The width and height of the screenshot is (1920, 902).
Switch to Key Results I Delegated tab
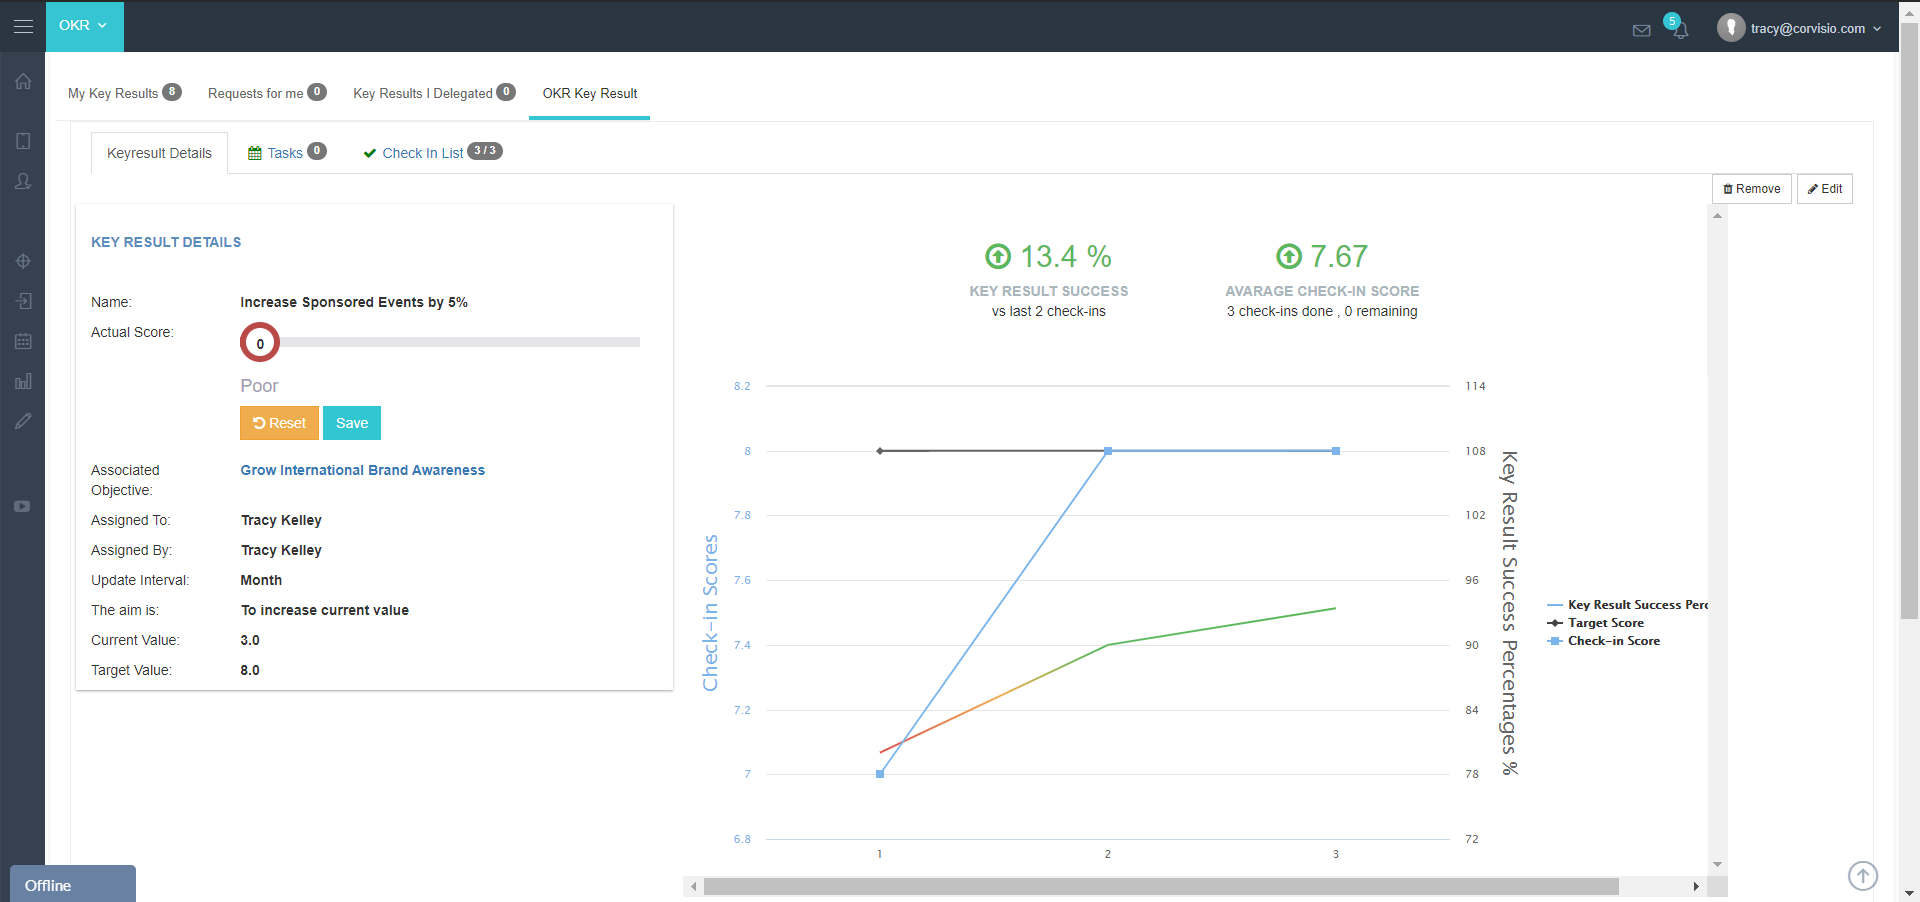point(434,93)
